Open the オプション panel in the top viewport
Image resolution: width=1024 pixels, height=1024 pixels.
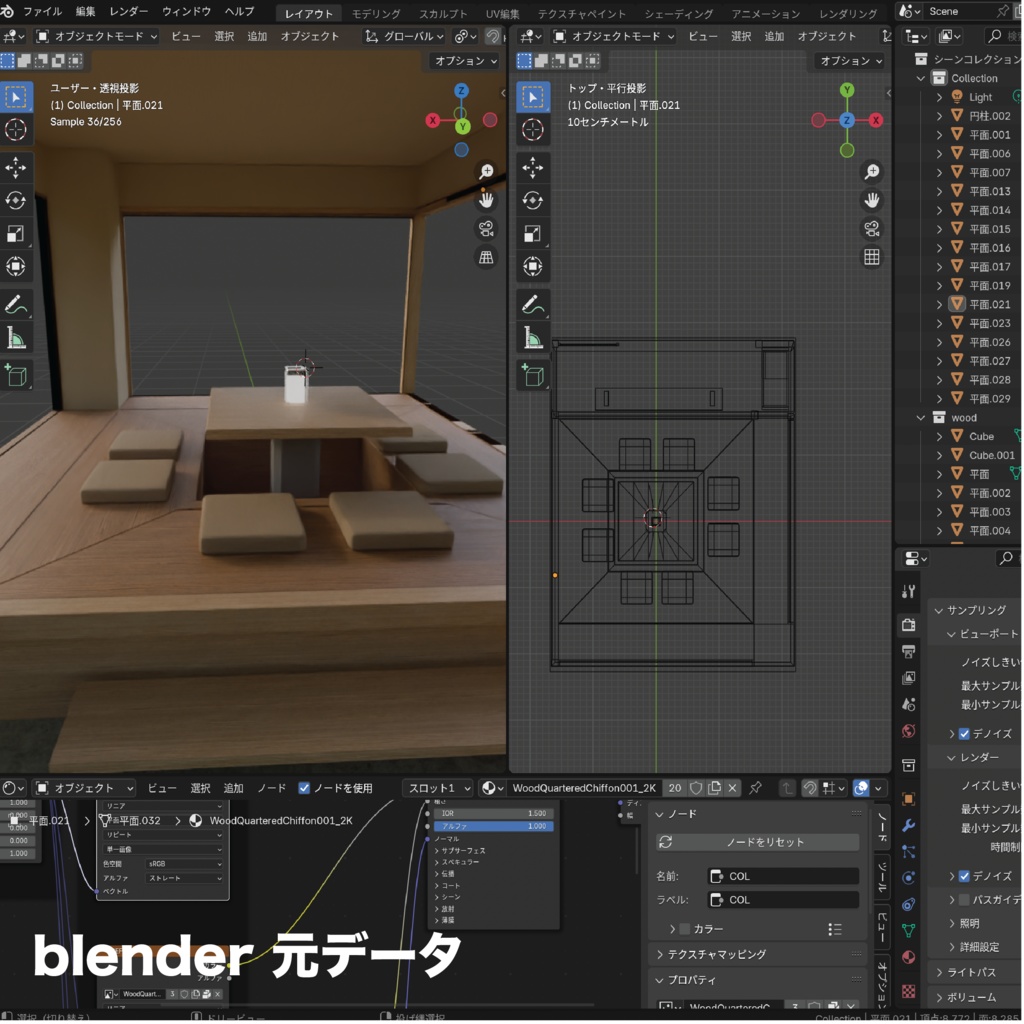(x=847, y=60)
